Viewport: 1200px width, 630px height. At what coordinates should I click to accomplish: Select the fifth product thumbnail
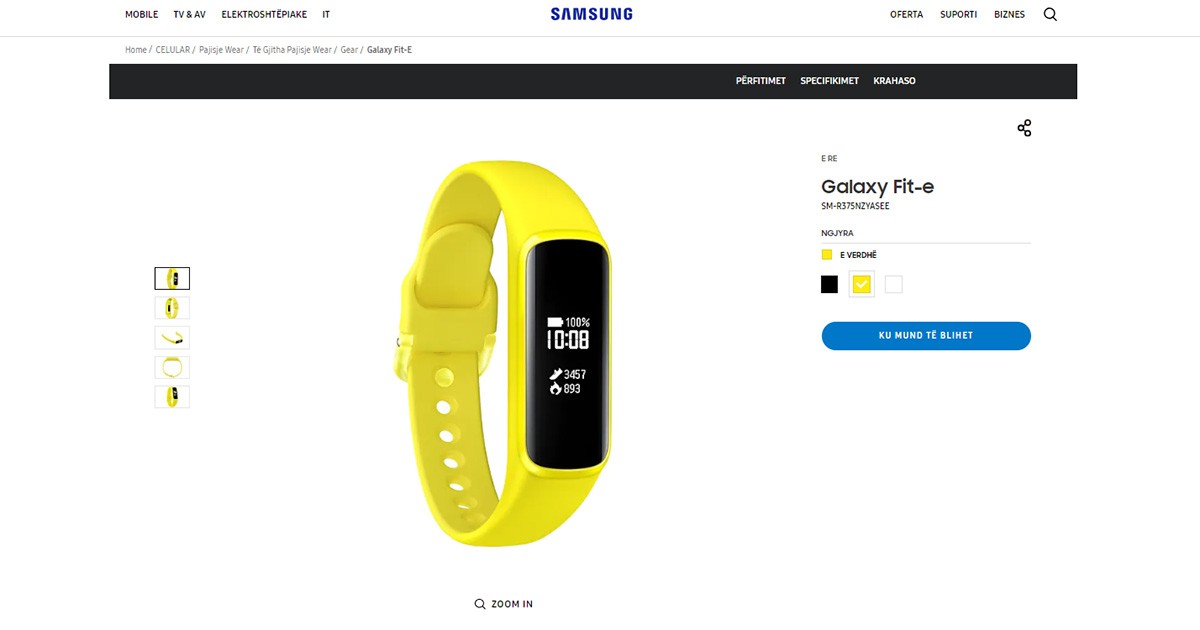tap(172, 396)
